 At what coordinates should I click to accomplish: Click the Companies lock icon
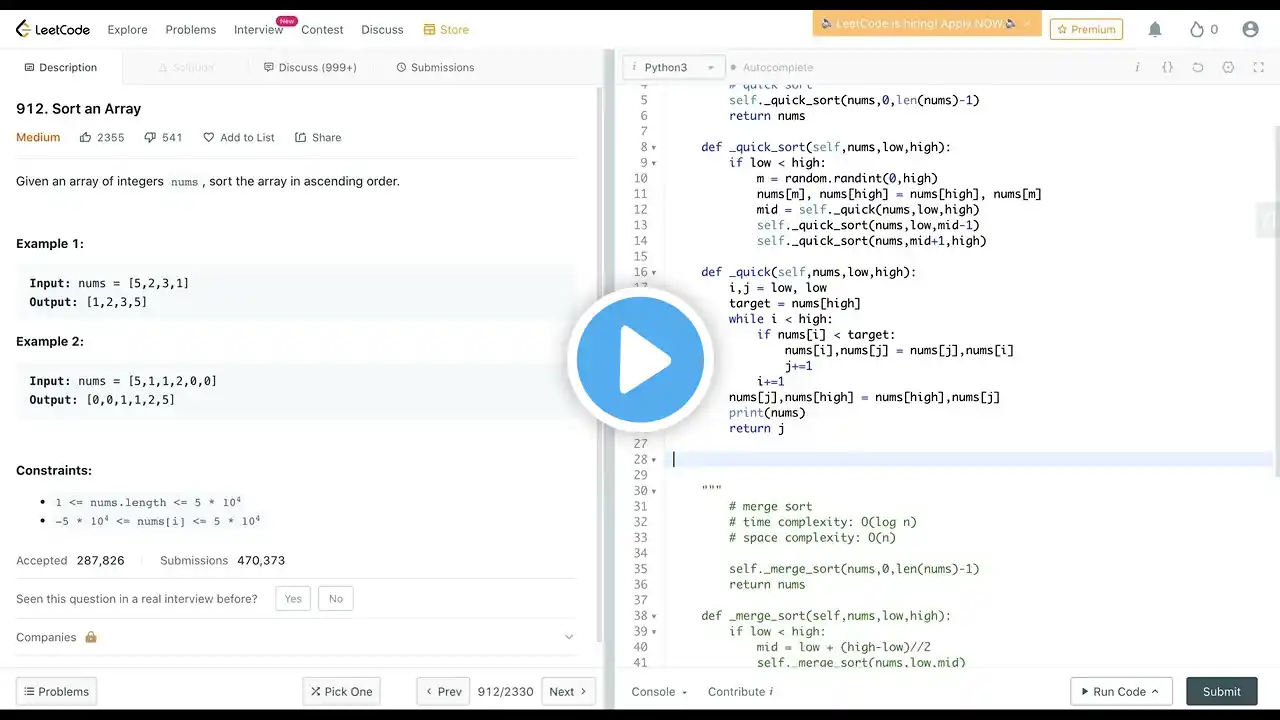click(x=91, y=637)
